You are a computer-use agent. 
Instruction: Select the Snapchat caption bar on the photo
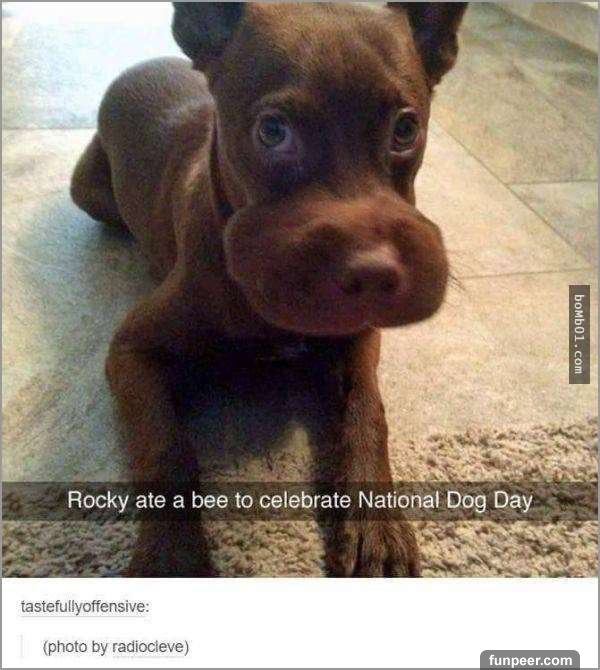(300, 501)
